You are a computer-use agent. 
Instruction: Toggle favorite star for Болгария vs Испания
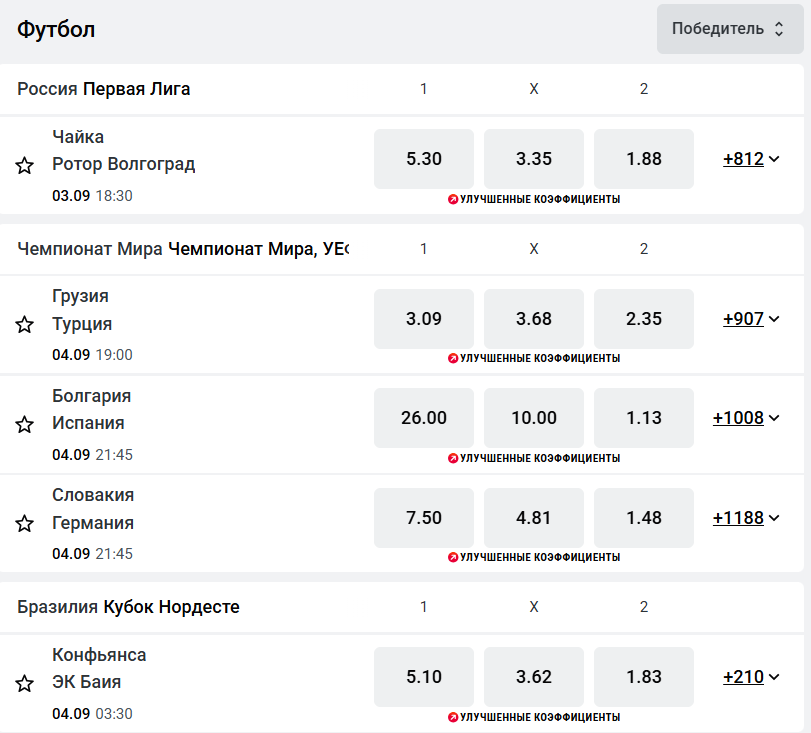point(25,424)
